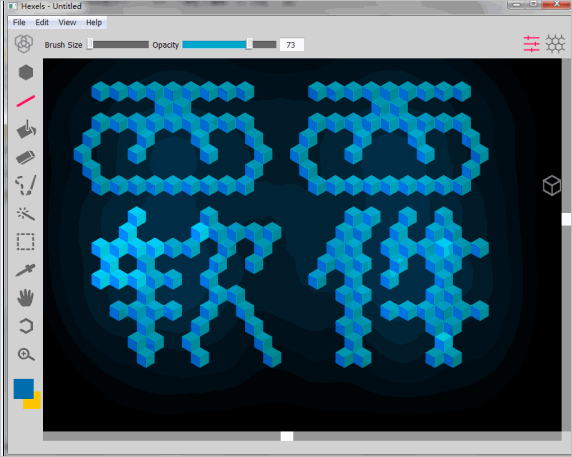Maximize the Hexels window

[x=533, y=4]
